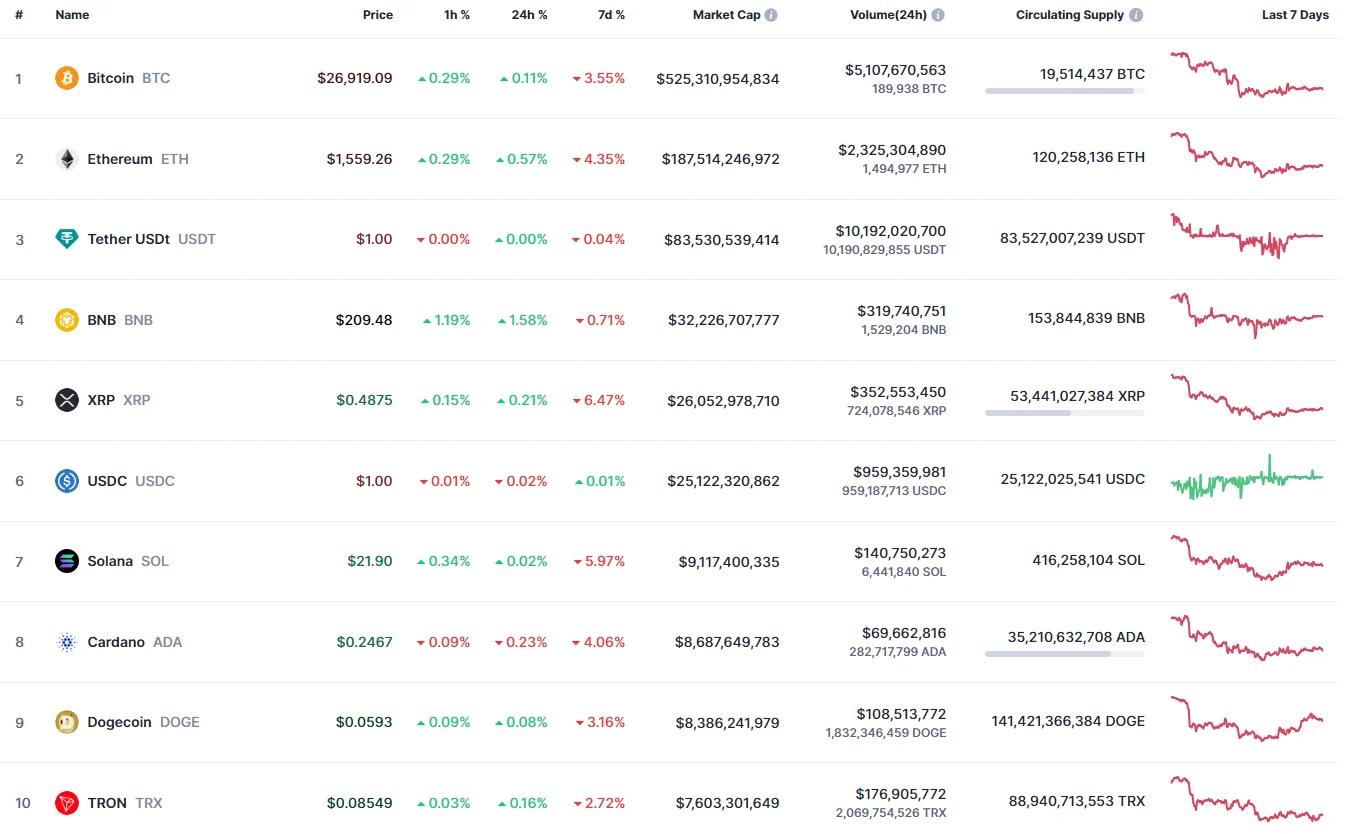Click the Dogecoin logo icon
Screen dimensions: 1355x834
point(67,722)
